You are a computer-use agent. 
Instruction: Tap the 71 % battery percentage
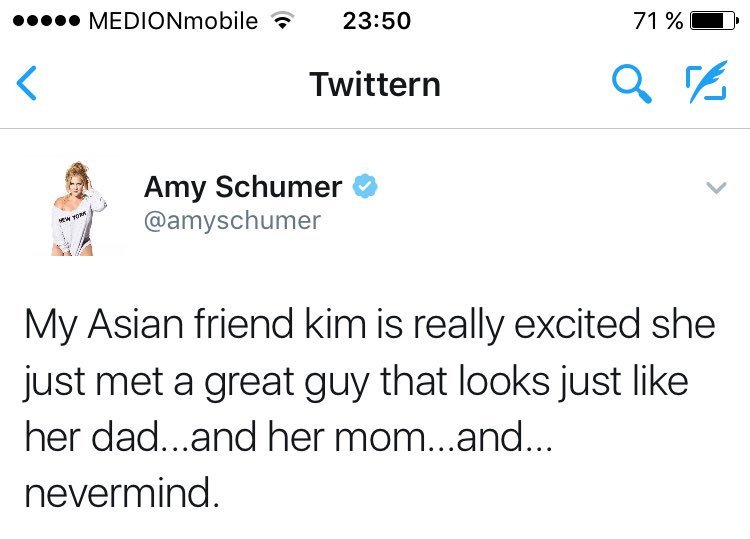pos(655,21)
